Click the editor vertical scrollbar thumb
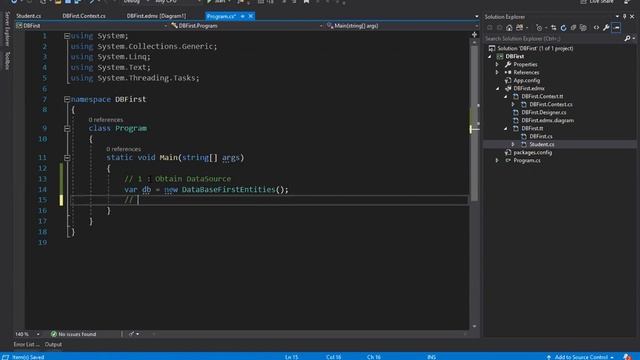640x360 pixels. click(x=474, y=124)
